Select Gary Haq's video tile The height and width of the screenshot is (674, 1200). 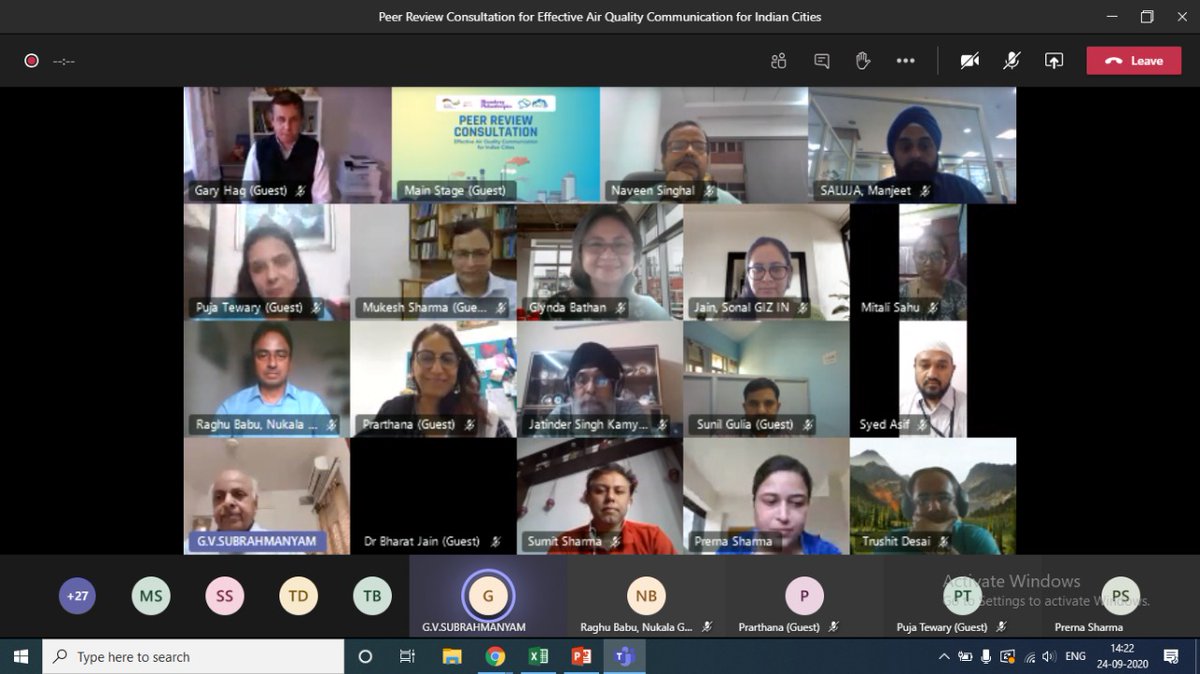(287, 145)
